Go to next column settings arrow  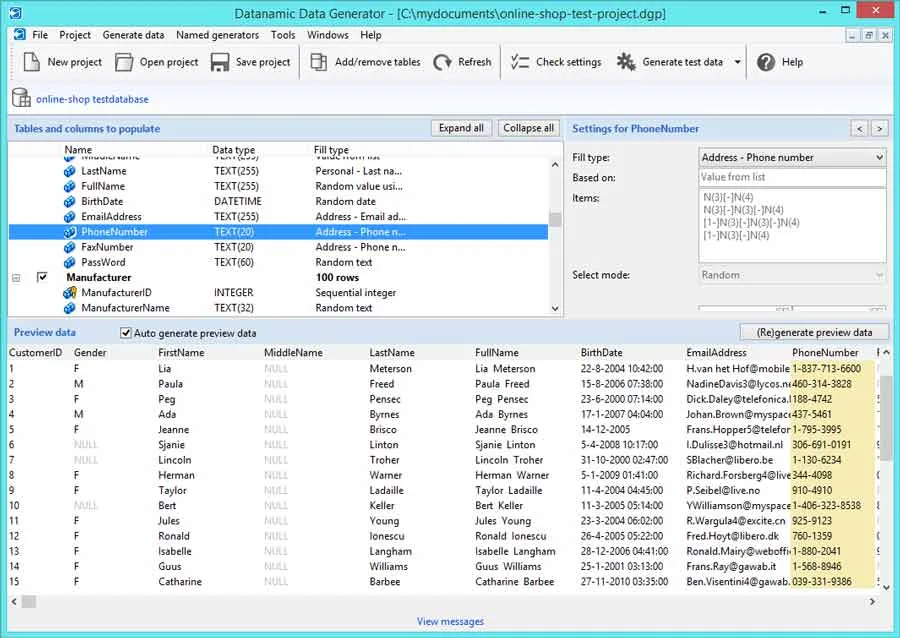point(879,129)
